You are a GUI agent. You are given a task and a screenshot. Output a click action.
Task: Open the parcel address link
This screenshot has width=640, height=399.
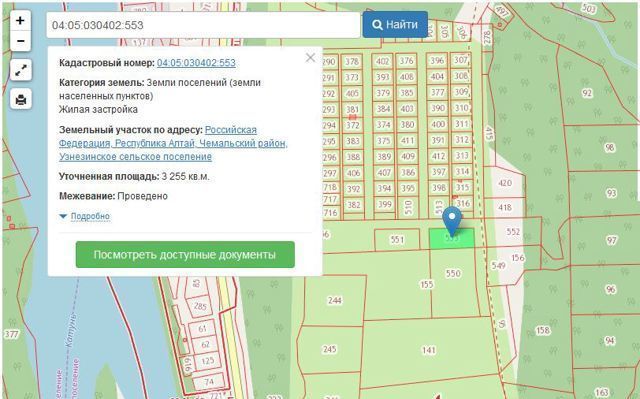pyautogui.click(x=173, y=143)
